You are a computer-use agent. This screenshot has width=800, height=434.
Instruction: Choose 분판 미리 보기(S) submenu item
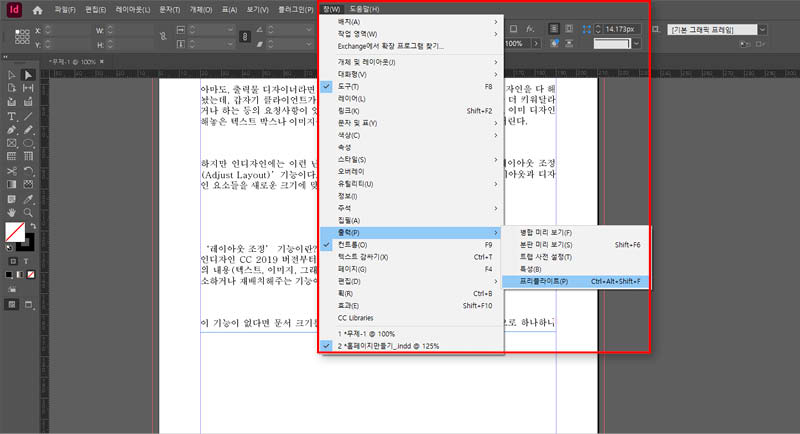pos(576,245)
